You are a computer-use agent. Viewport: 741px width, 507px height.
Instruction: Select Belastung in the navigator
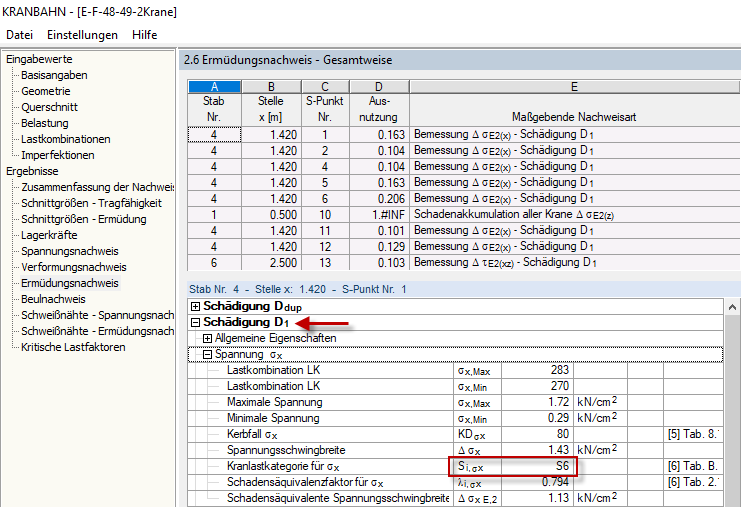coord(44,123)
